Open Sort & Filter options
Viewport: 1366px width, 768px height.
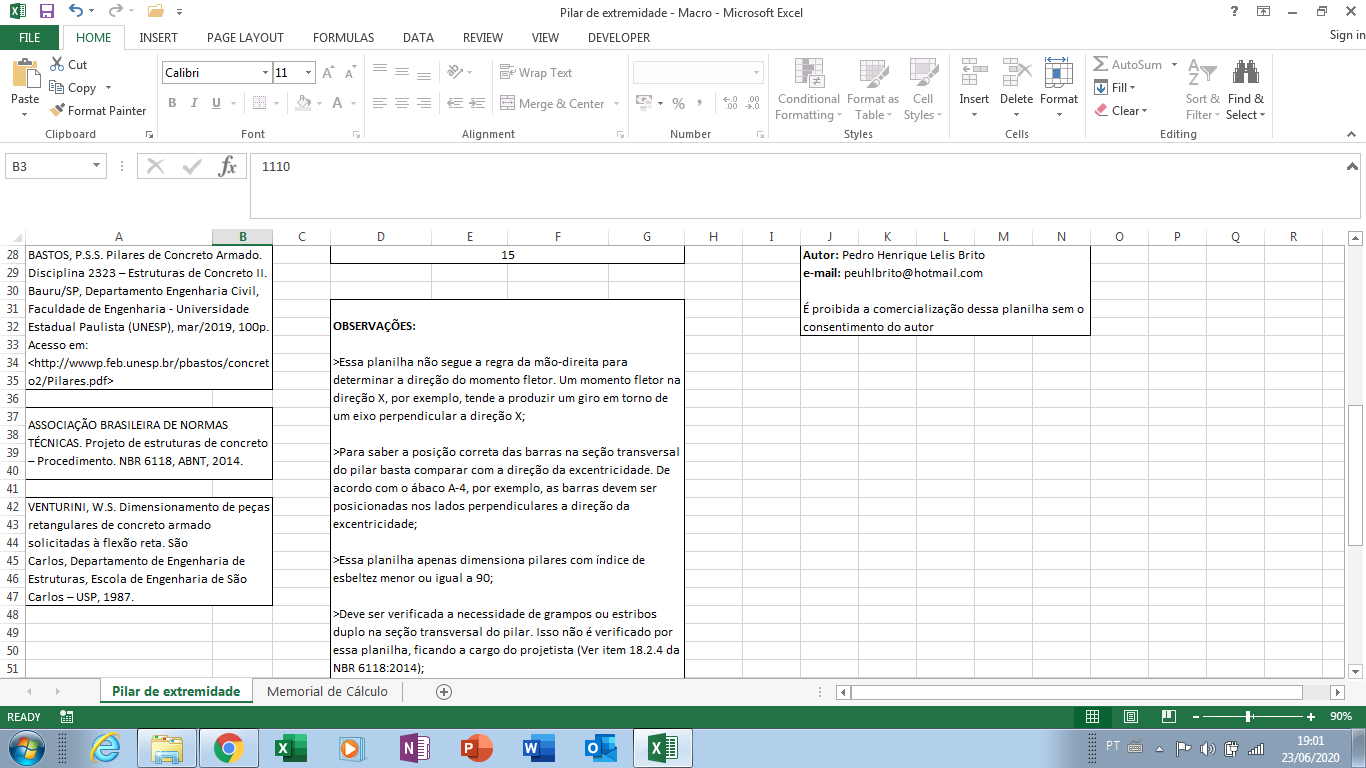[x=1202, y=89]
